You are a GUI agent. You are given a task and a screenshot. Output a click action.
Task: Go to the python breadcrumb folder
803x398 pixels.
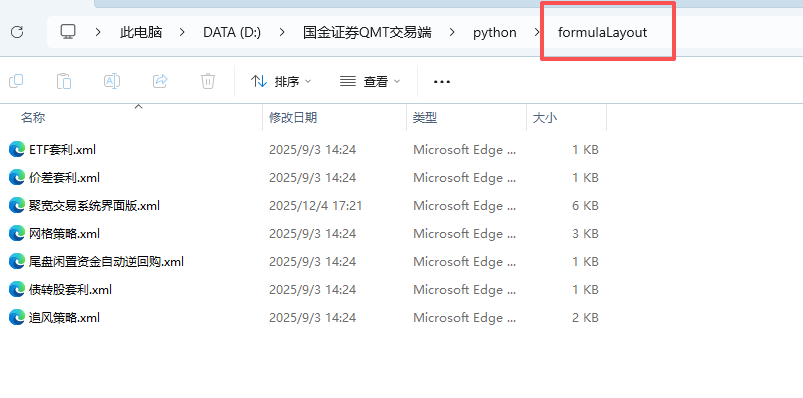tap(495, 32)
